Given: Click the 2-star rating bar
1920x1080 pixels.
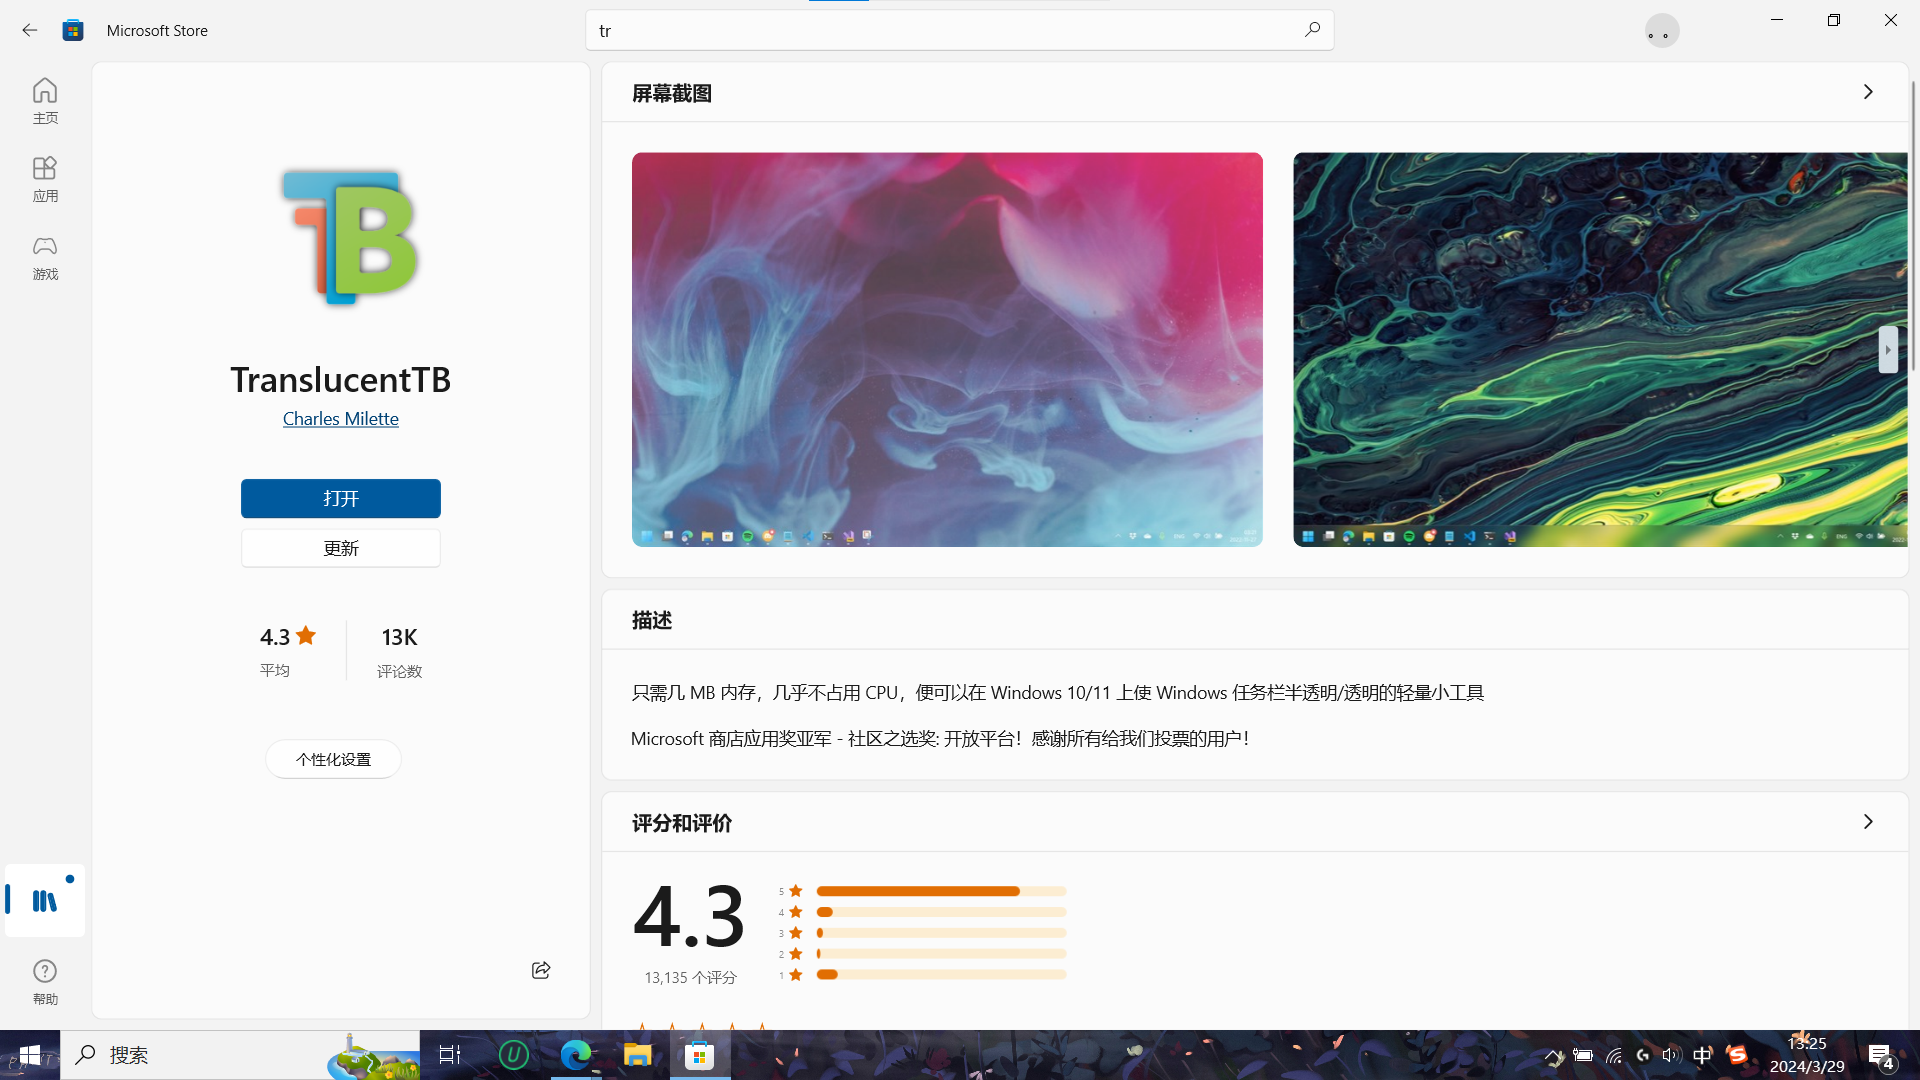Looking at the screenshot, I should pyautogui.click(x=941, y=953).
